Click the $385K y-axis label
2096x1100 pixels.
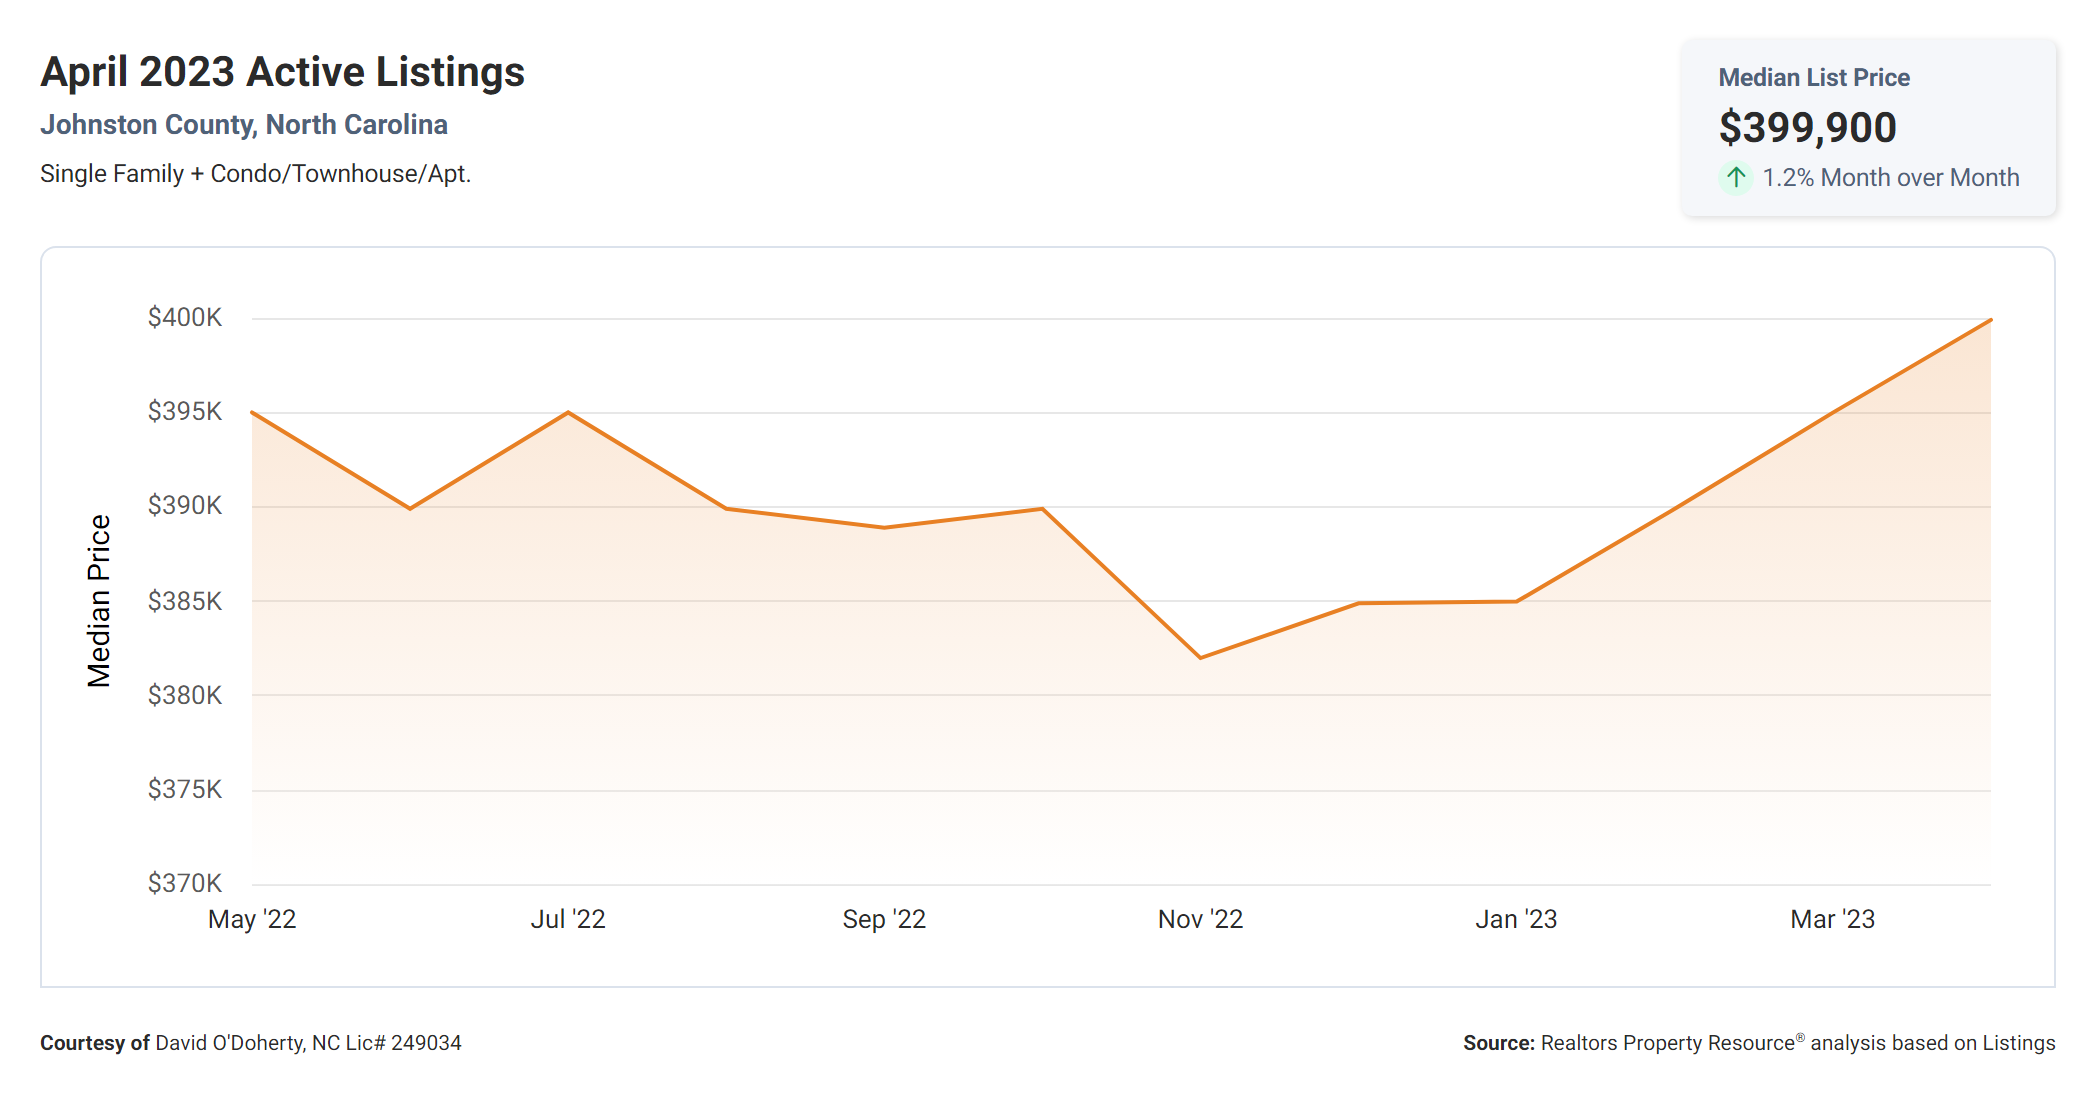click(x=185, y=601)
